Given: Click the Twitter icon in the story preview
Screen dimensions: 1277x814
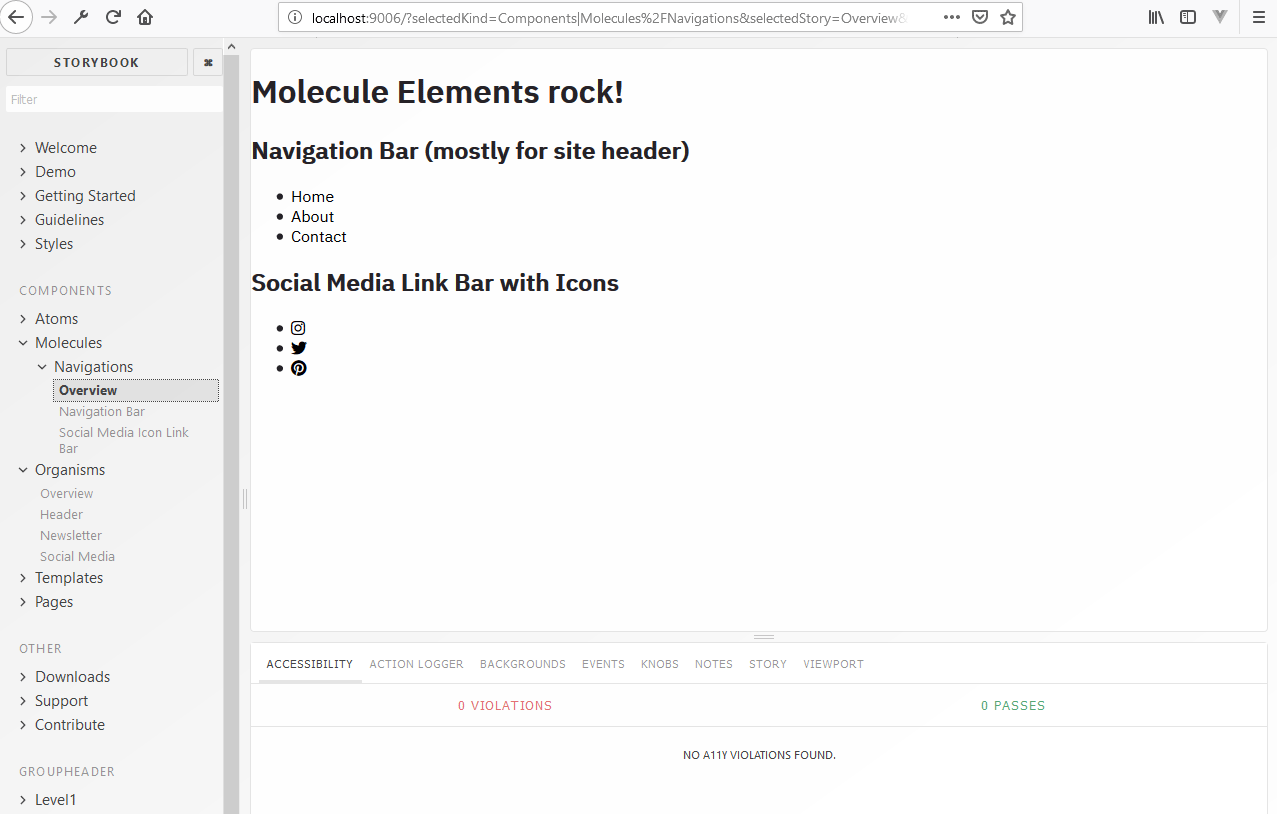Looking at the screenshot, I should pyautogui.click(x=298, y=347).
